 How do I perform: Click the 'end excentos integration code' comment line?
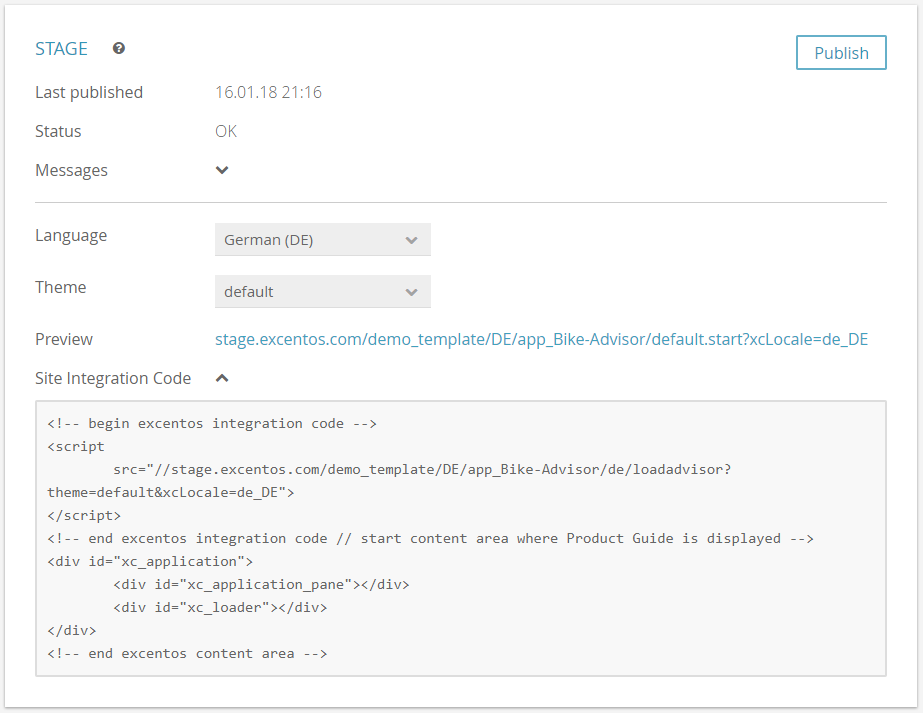[430, 538]
